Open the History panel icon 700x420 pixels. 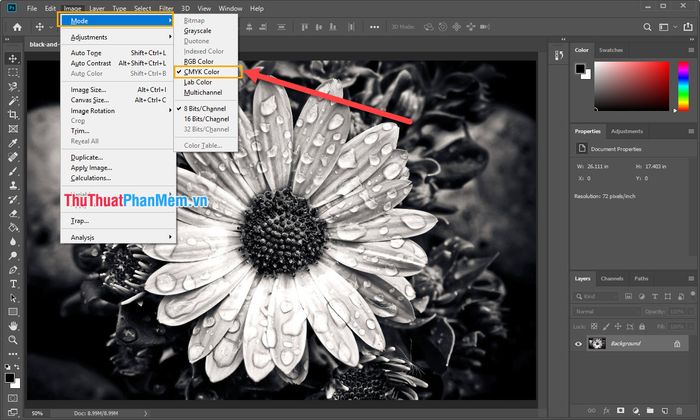(559, 55)
